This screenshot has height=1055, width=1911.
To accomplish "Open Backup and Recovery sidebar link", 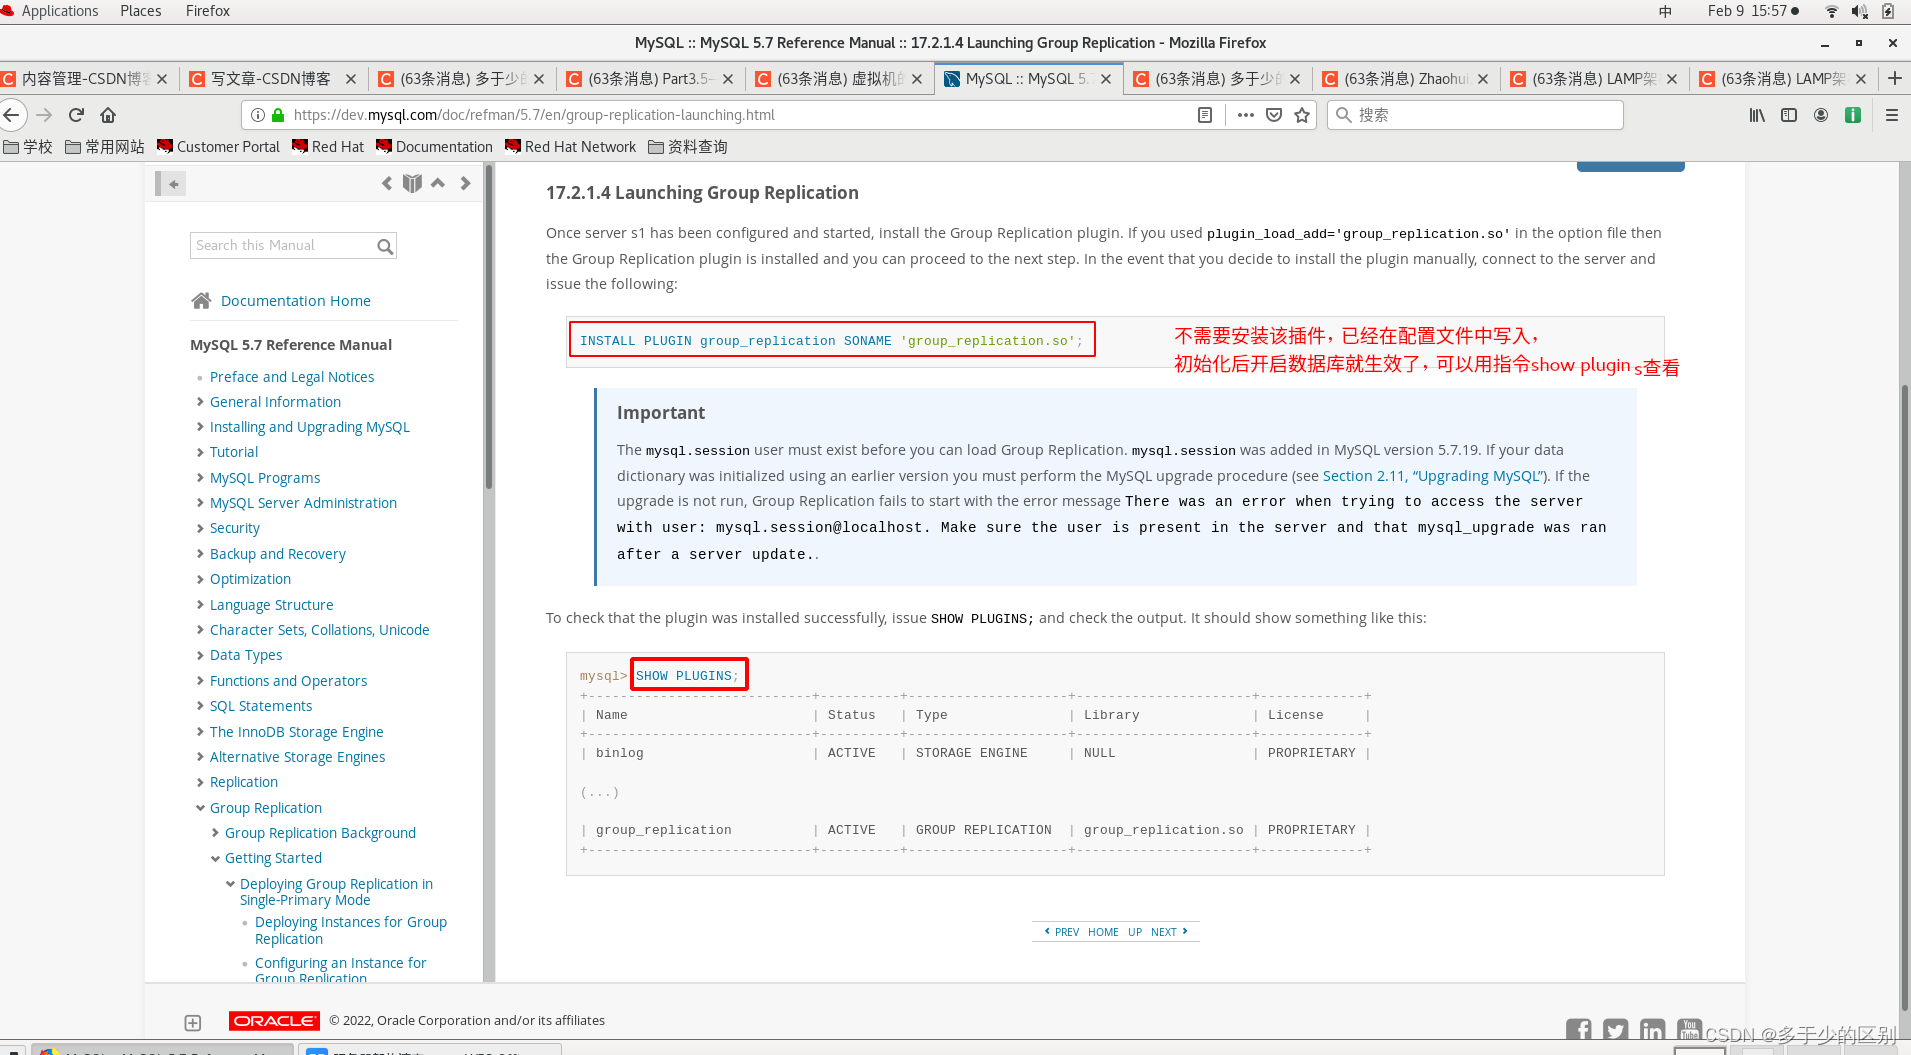I will [277, 554].
